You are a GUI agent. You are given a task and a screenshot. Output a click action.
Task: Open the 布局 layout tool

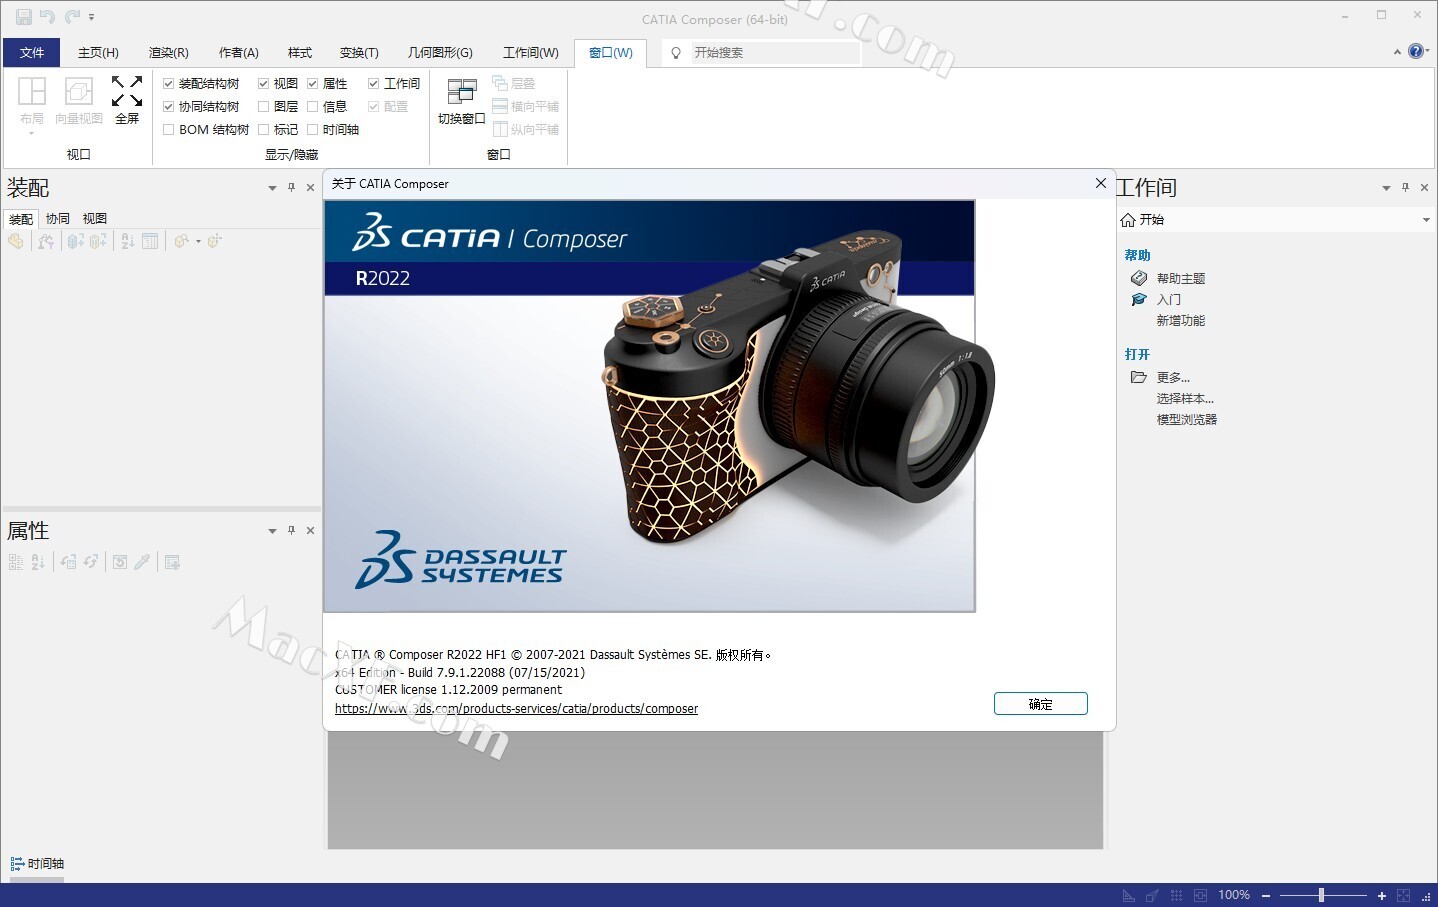click(x=32, y=101)
